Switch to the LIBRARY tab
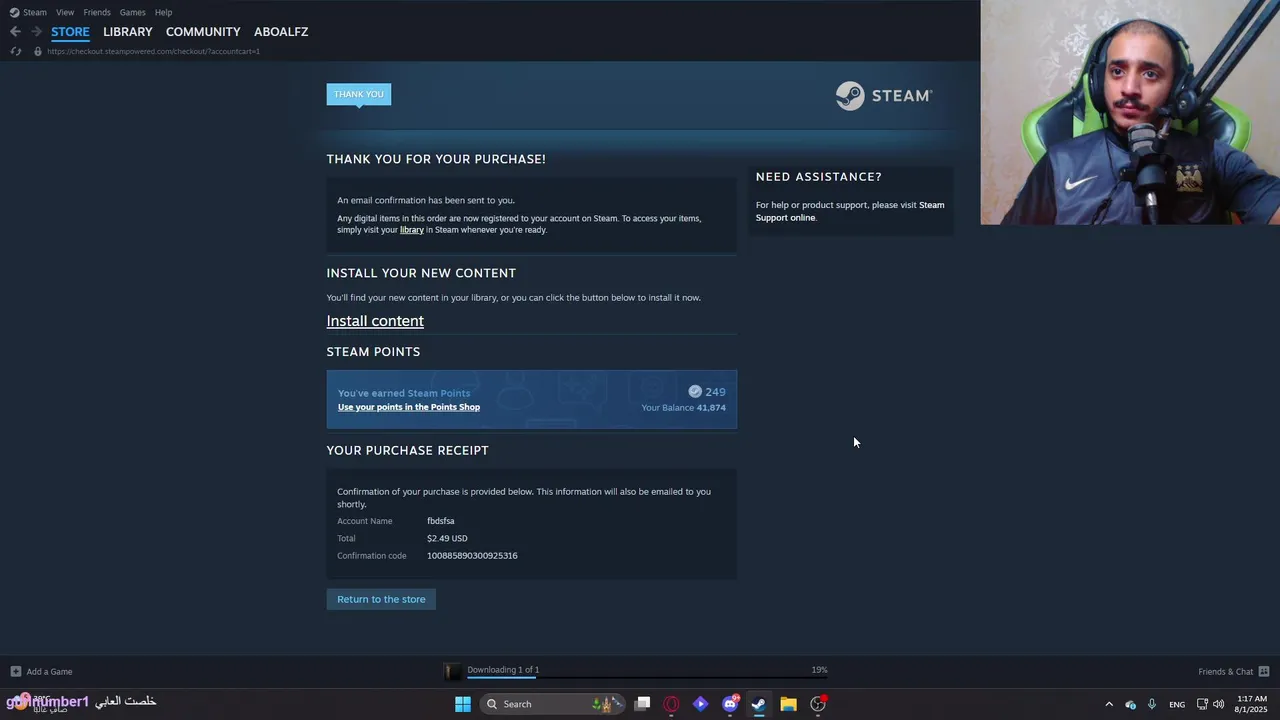Screen dimensions: 1280x720 point(128,32)
